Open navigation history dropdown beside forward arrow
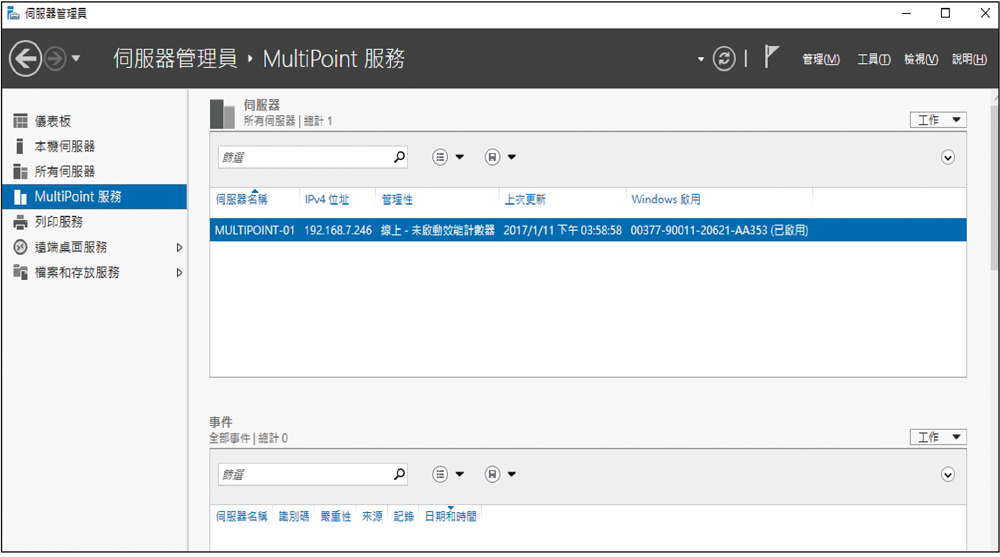The image size is (1000, 557). [76, 59]
